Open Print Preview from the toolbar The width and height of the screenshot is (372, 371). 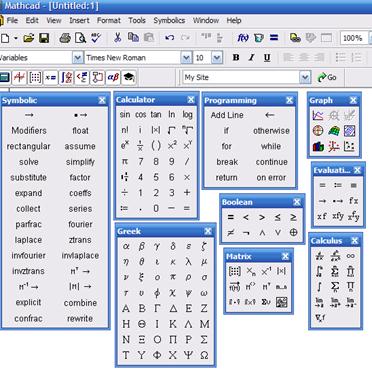pyautogui.click(x=80, y=38)
